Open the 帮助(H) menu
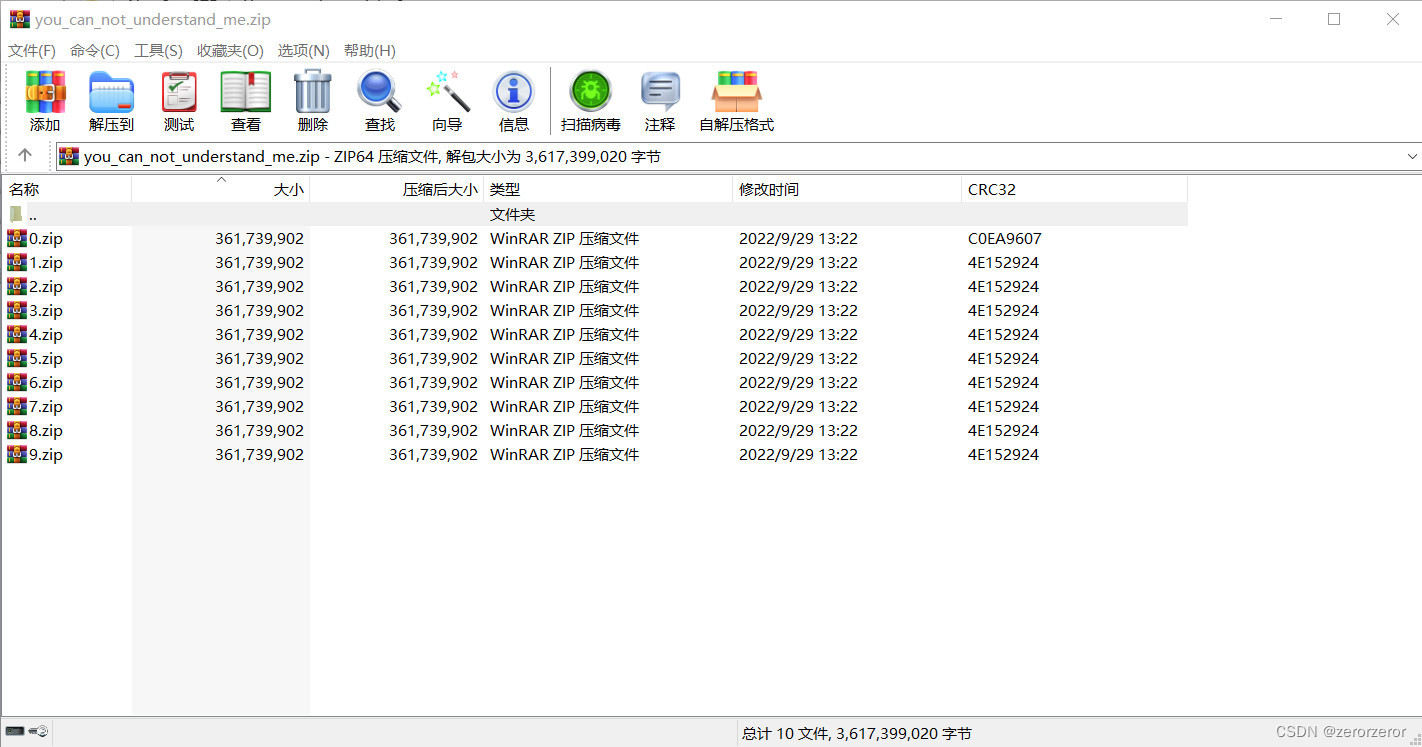 pos(369,50)
